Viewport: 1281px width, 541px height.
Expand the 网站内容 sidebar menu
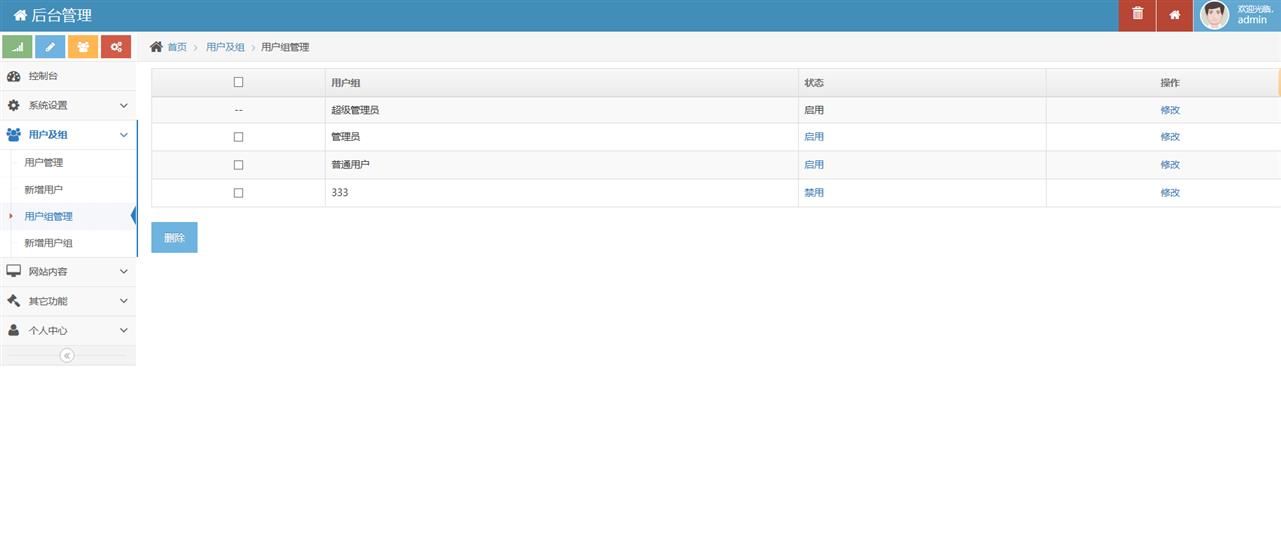[67, 271]
